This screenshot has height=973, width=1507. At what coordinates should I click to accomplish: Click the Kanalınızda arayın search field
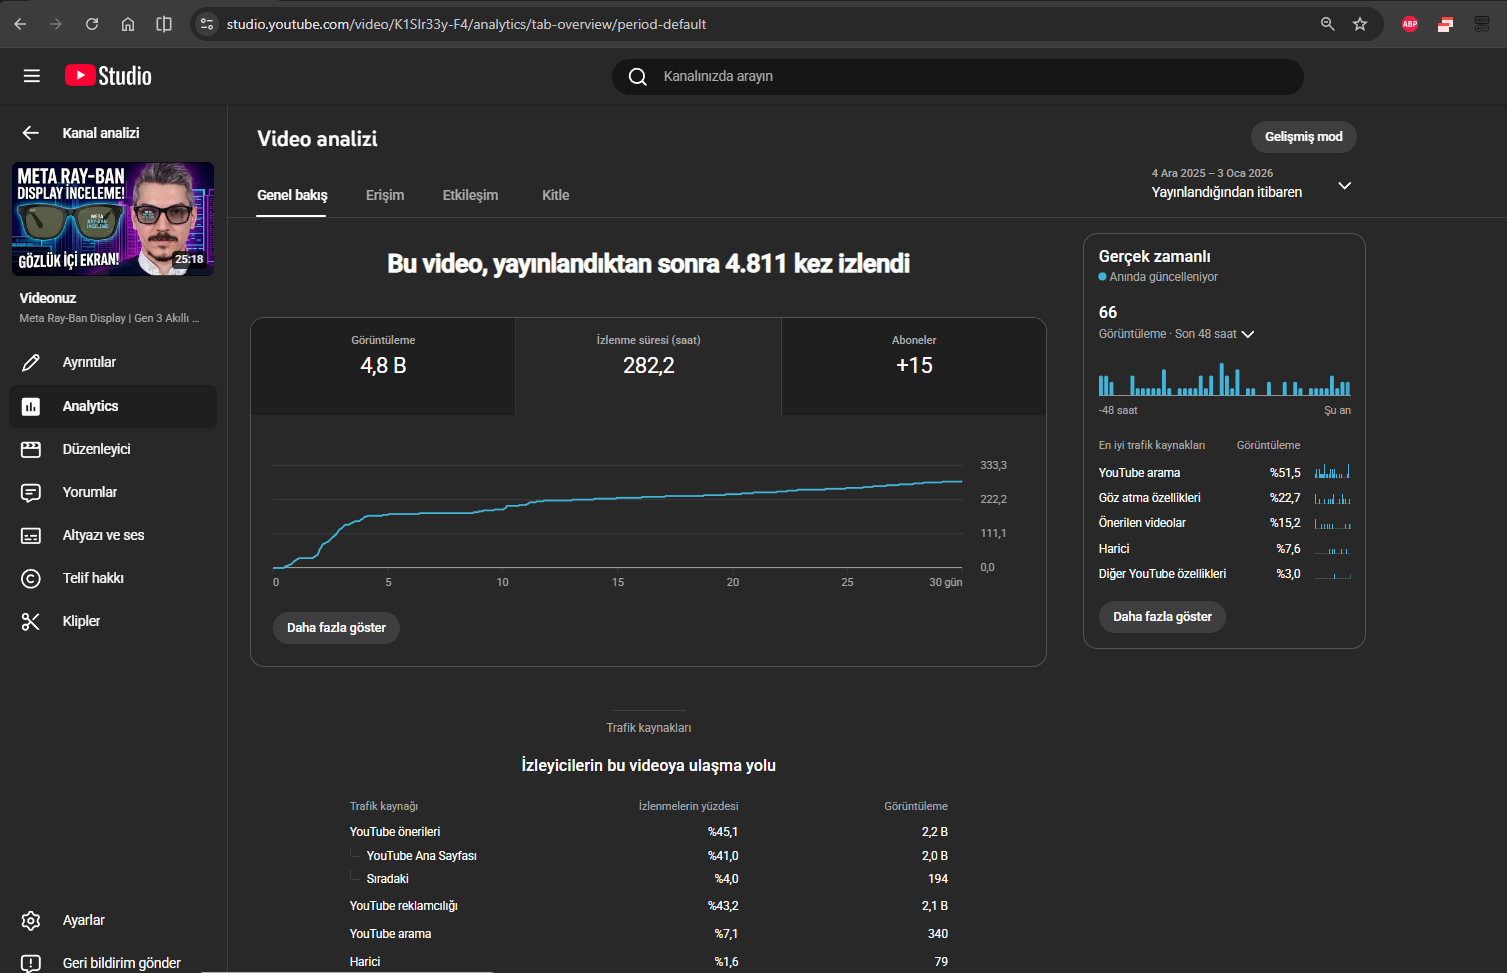[x=958, y=76]
